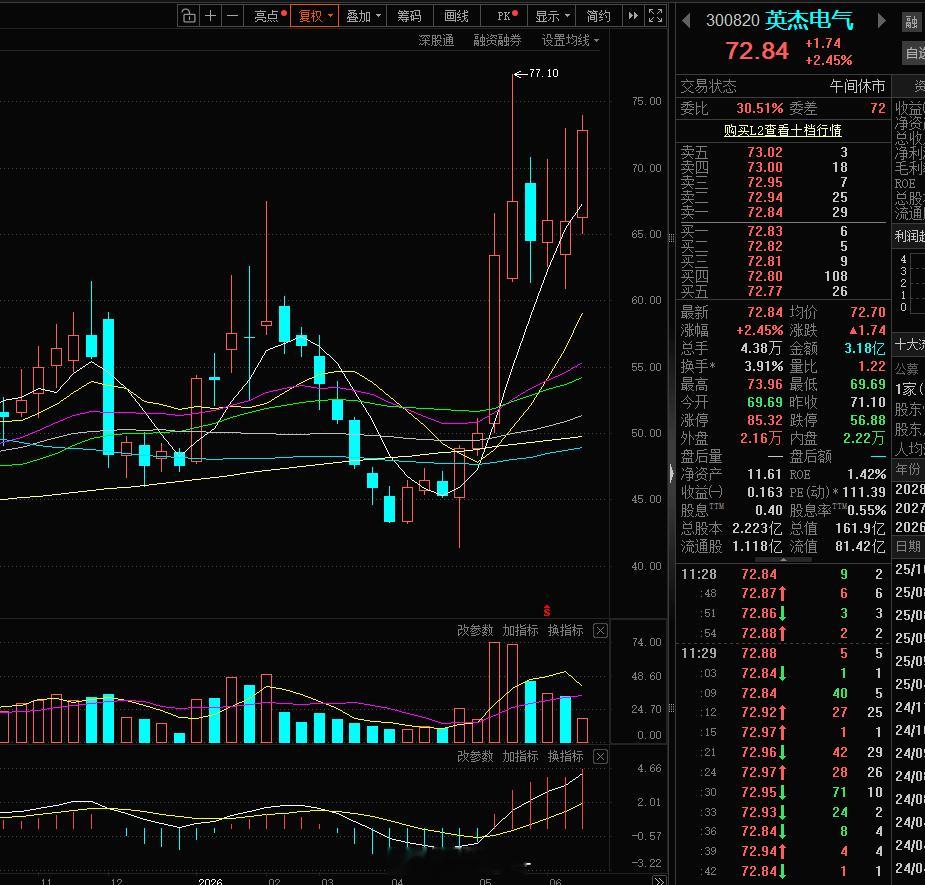Image resolution: width=925 pixels, height=885 pixels.
Task: Toggle the 简约 simple view
Action: (x=598, y=16)
